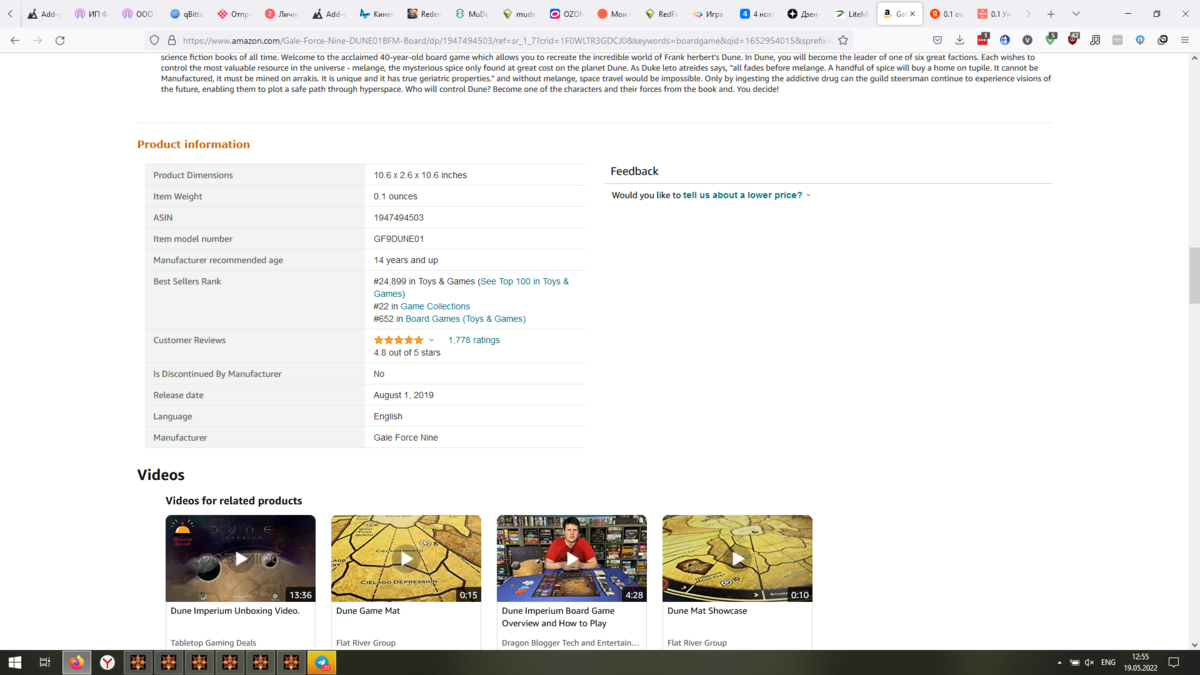Open Task View on the taskbar
This screenshot has width=1200, height=675.
(45, 662)
